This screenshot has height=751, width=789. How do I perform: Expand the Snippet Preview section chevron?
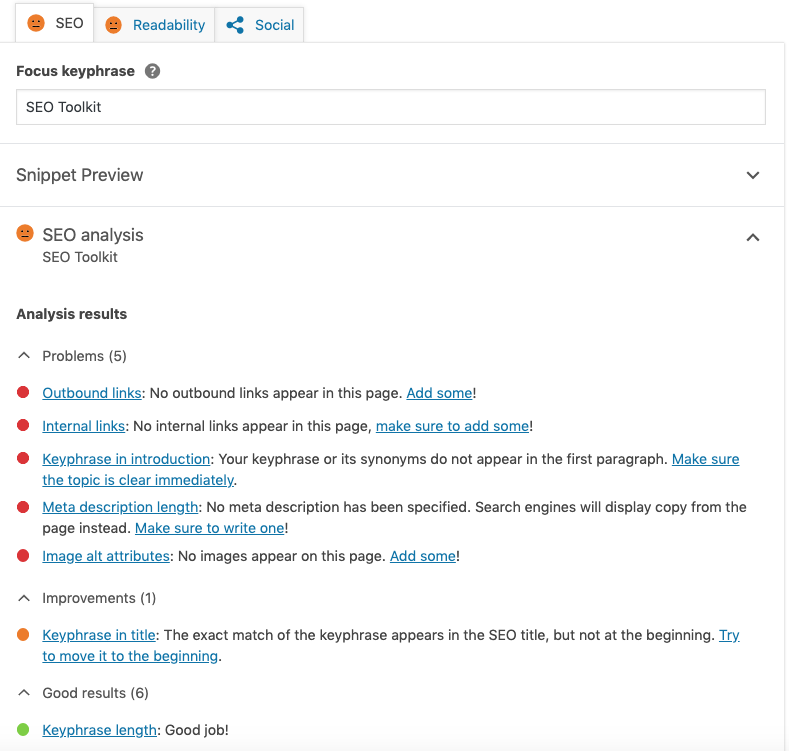coord(753,175)
